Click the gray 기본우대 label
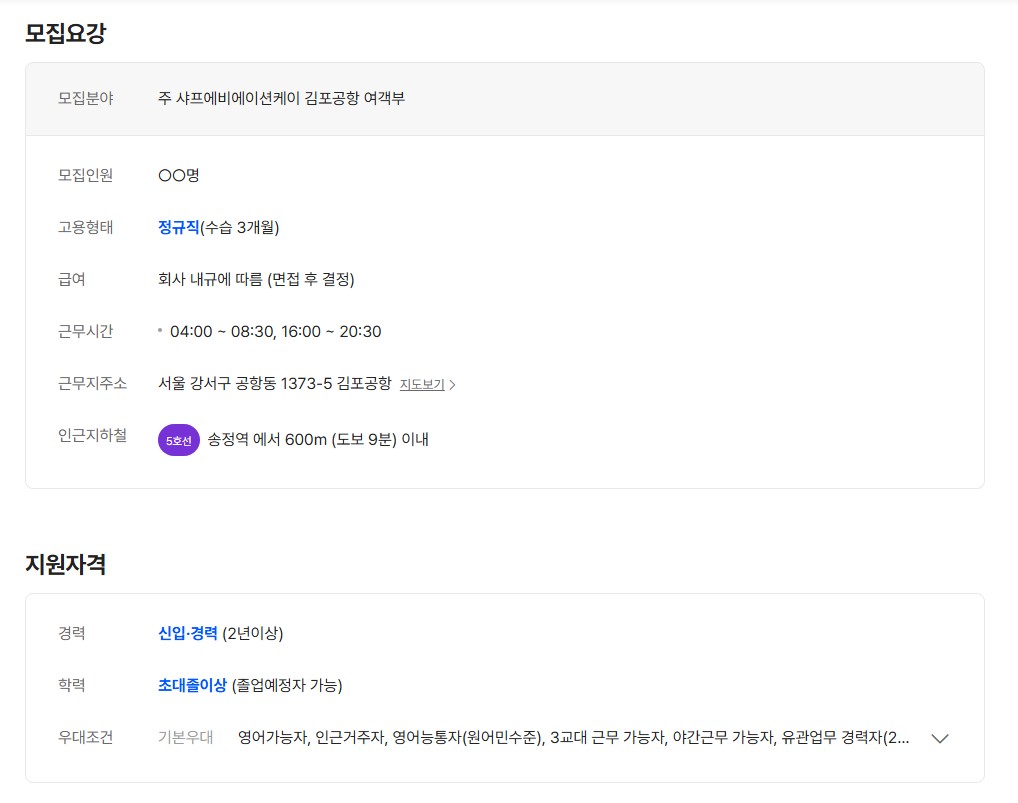 (185, 738)
